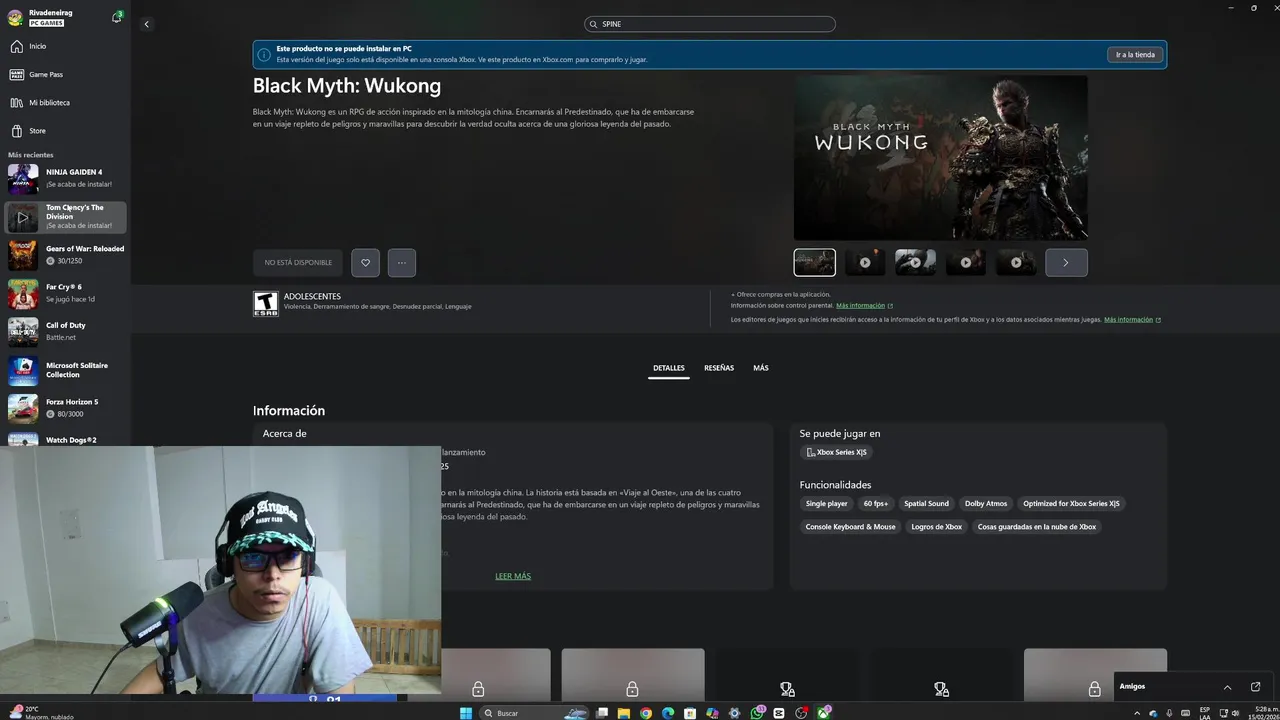Play the fifth gallery video thumbnail
The height and width of the screenshot is (720, 1280).
tap(1016, 262)
